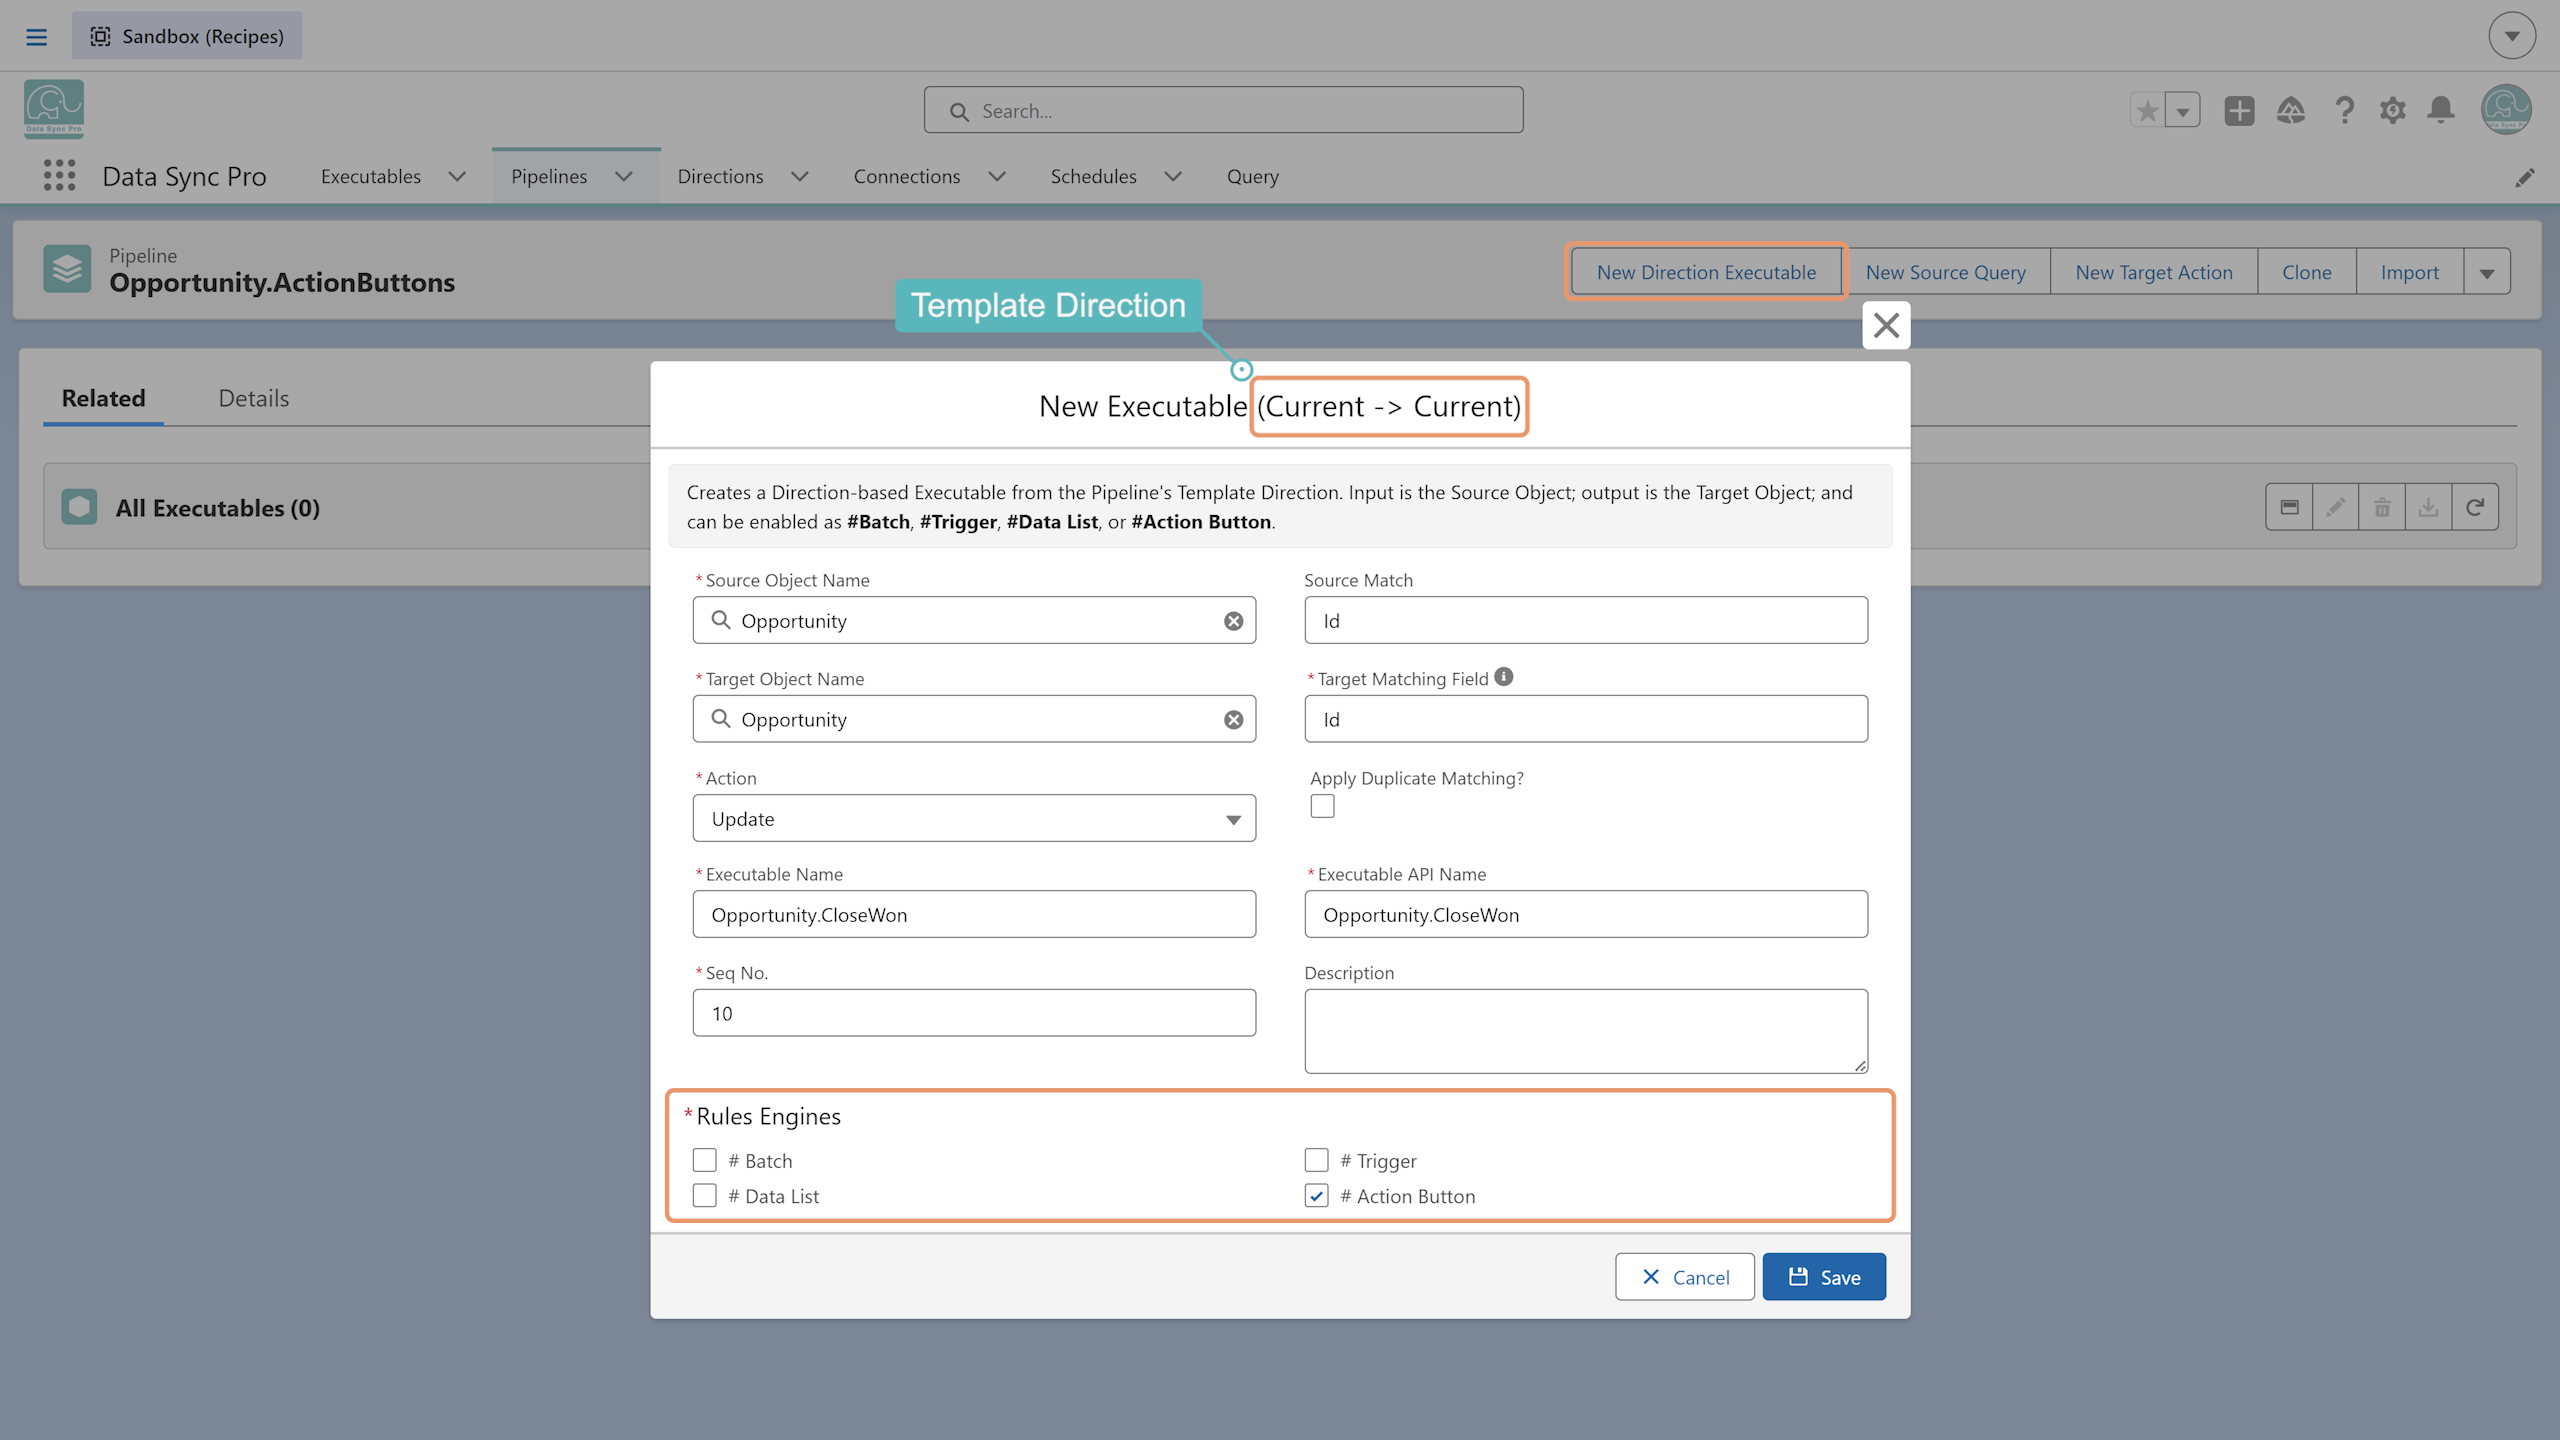Expand the Connections nav chevron

tap(997, 177)
